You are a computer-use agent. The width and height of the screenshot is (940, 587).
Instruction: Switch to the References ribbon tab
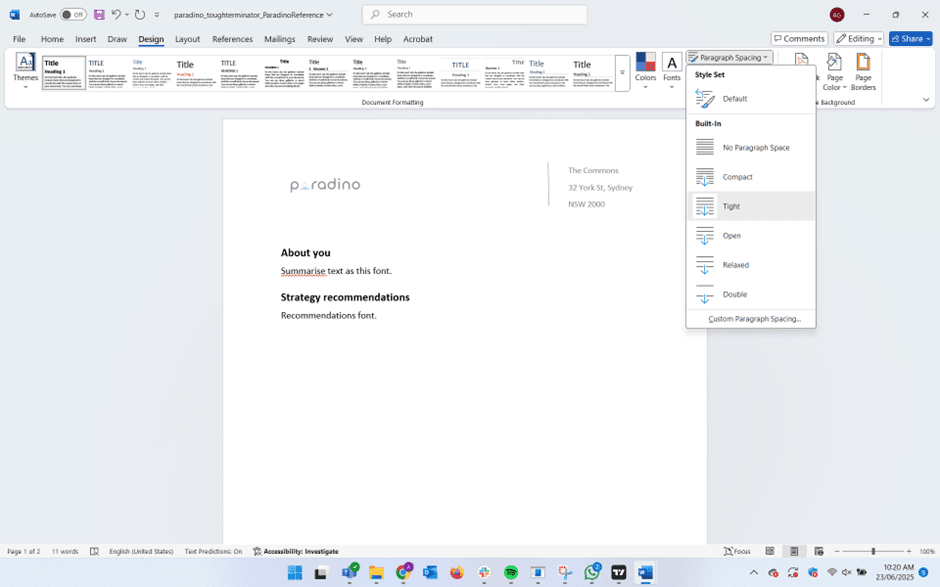tap(232, 39)
